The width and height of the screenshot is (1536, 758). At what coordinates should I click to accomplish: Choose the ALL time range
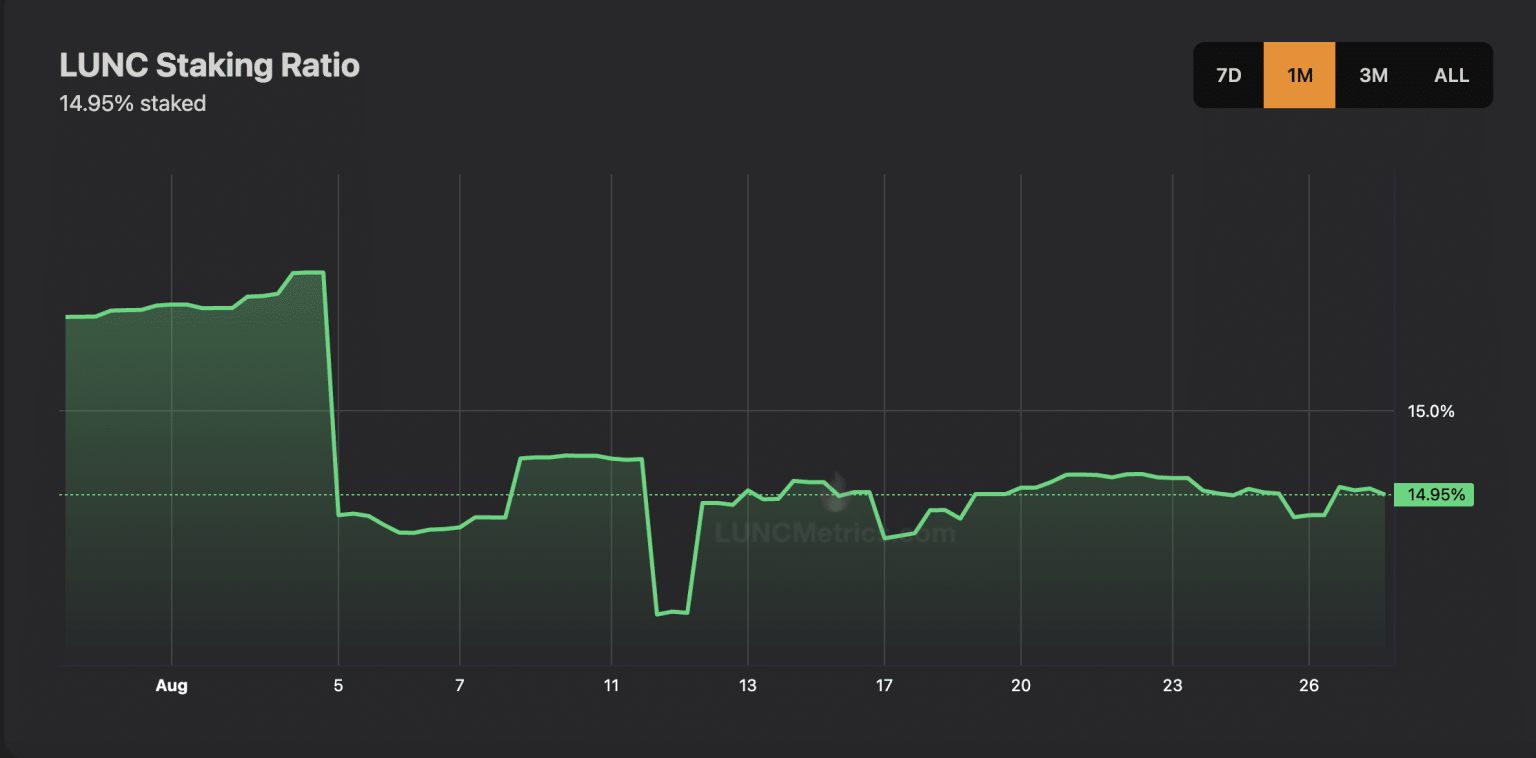(x=1451, y=75)
